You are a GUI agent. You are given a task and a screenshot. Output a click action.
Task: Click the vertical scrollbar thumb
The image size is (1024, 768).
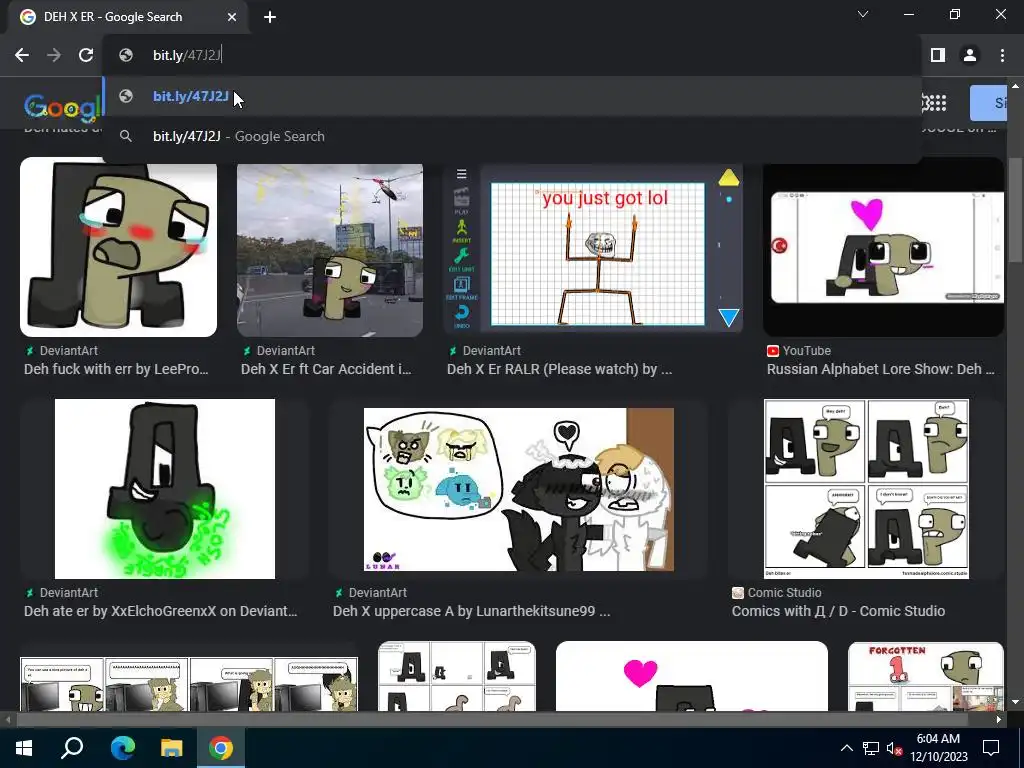click(1014, 209)
